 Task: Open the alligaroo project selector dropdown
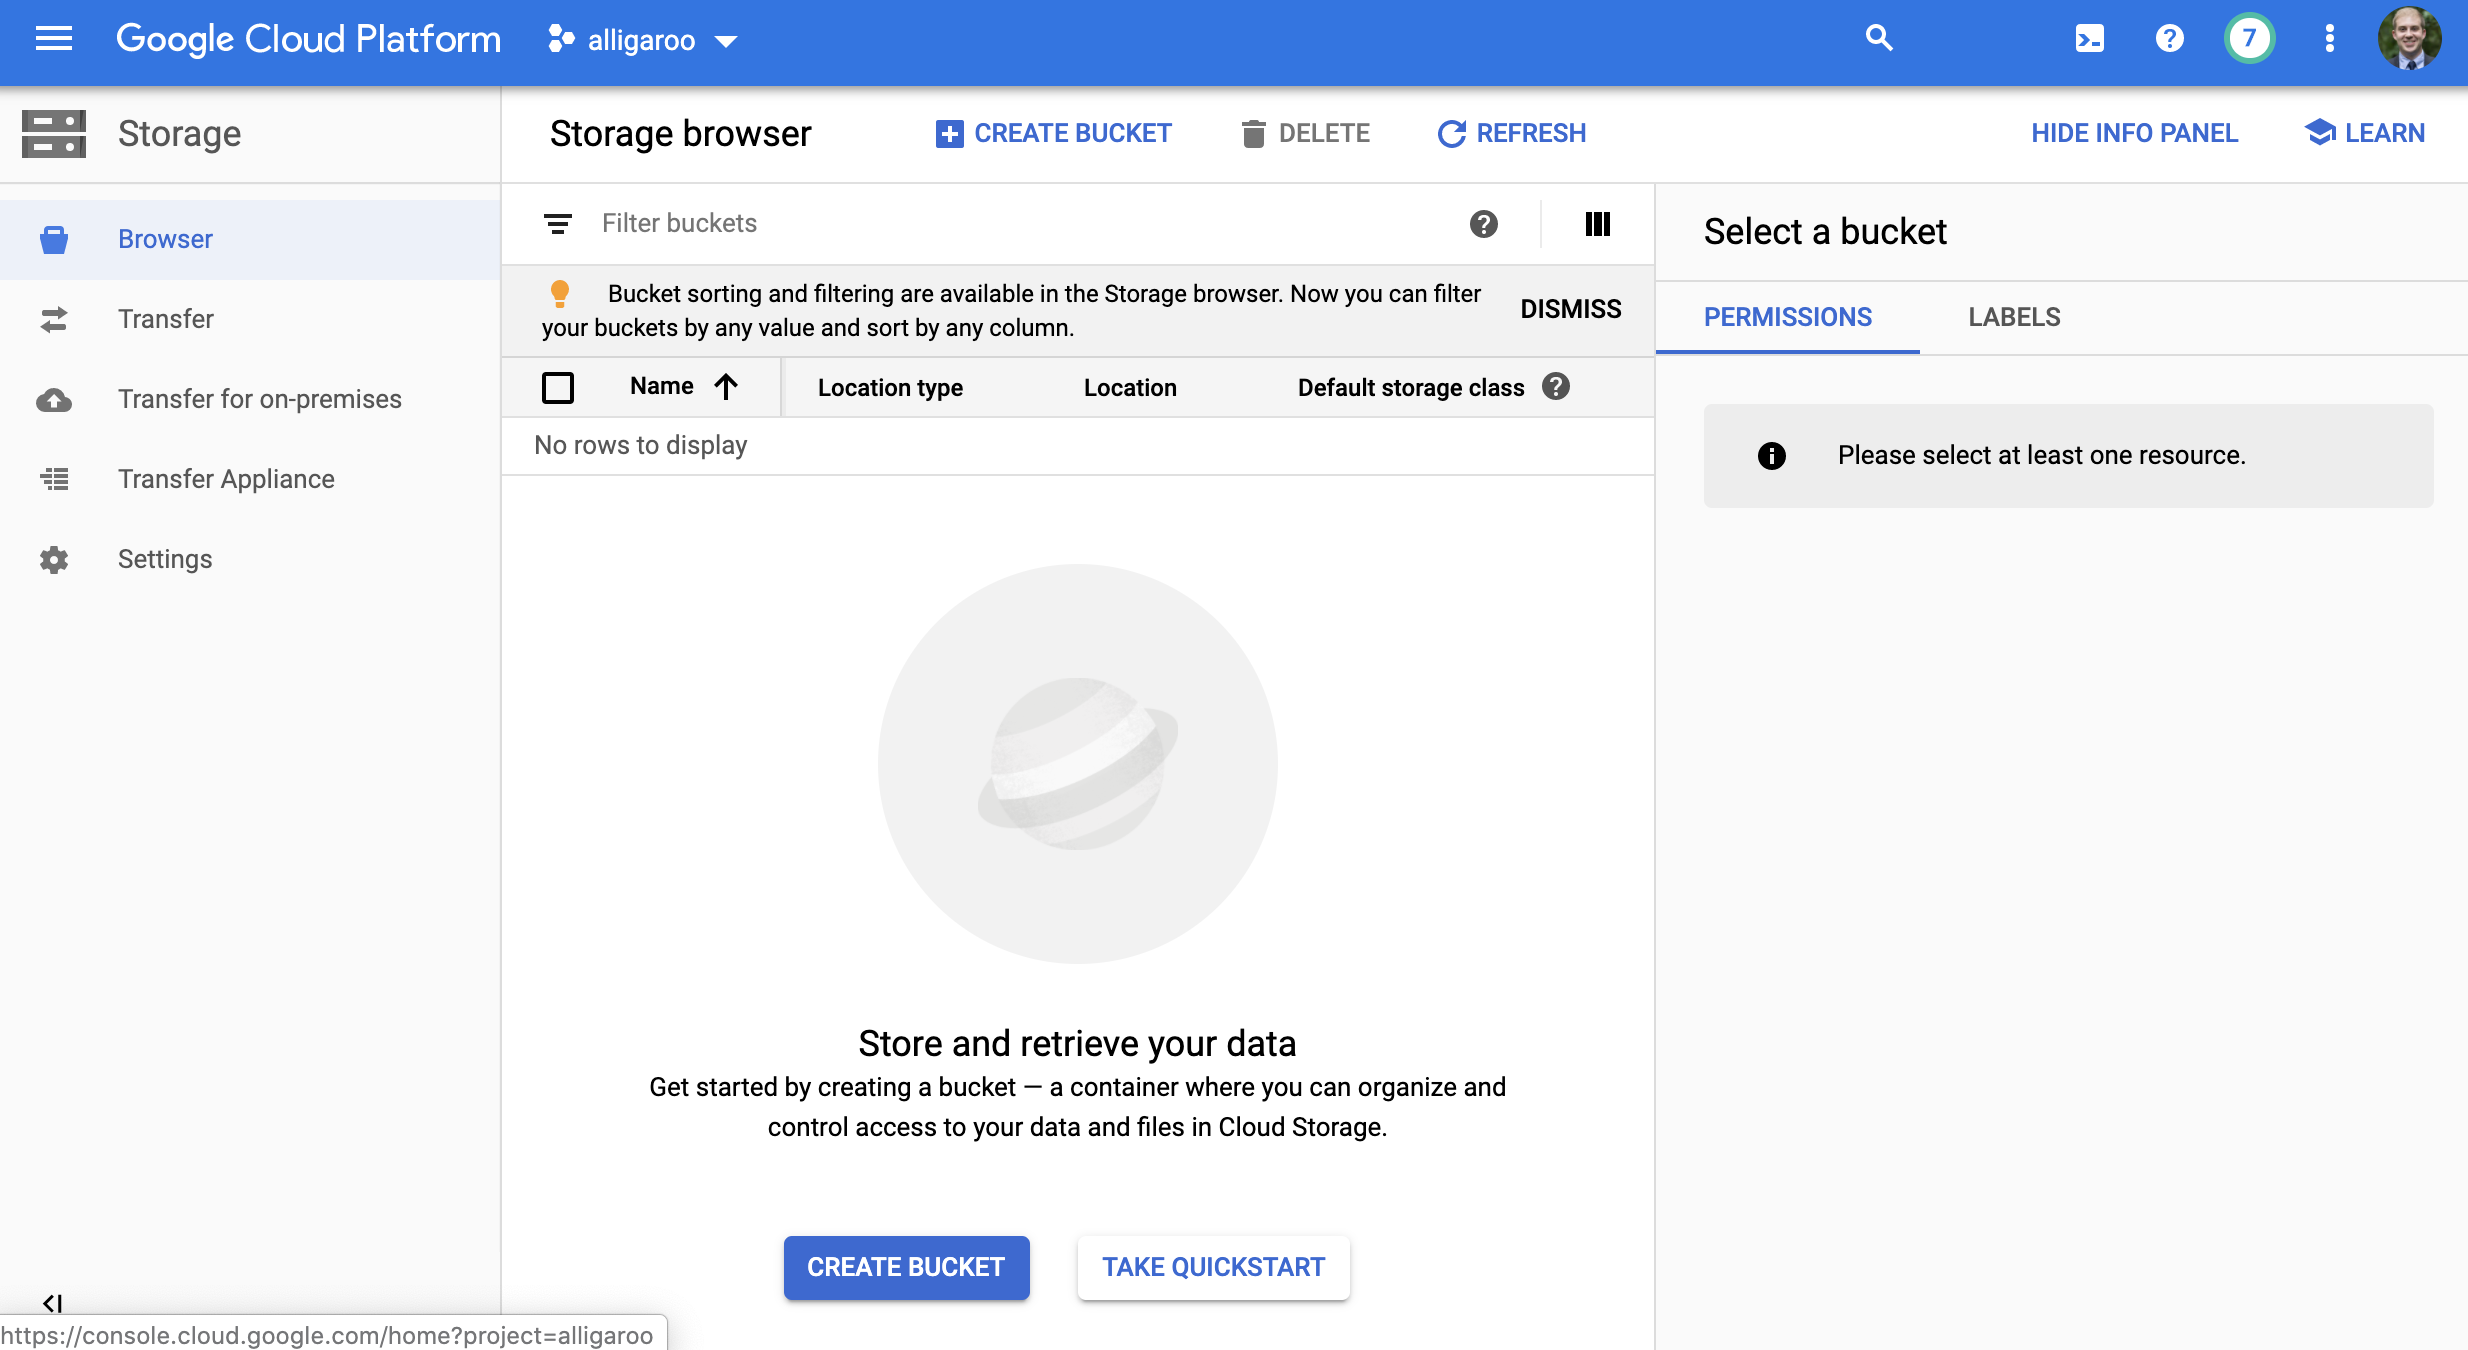click(642, 40)
